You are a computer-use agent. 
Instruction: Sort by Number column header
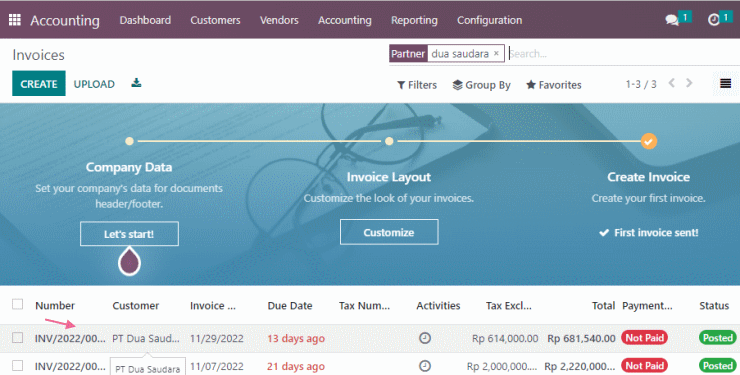[x=55, y=305]
